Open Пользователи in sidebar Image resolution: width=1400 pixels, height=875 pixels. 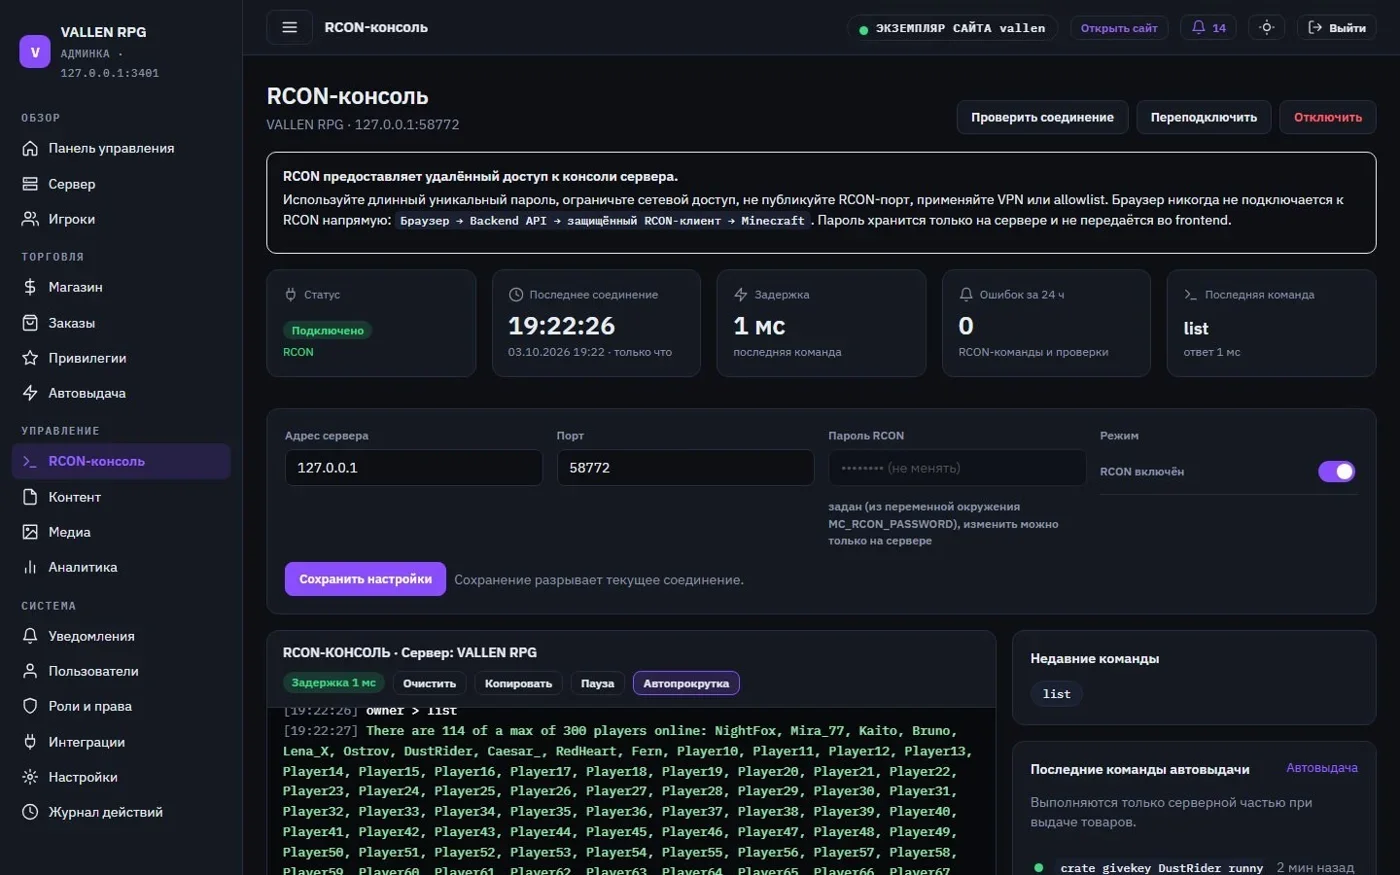click(121, 671)
